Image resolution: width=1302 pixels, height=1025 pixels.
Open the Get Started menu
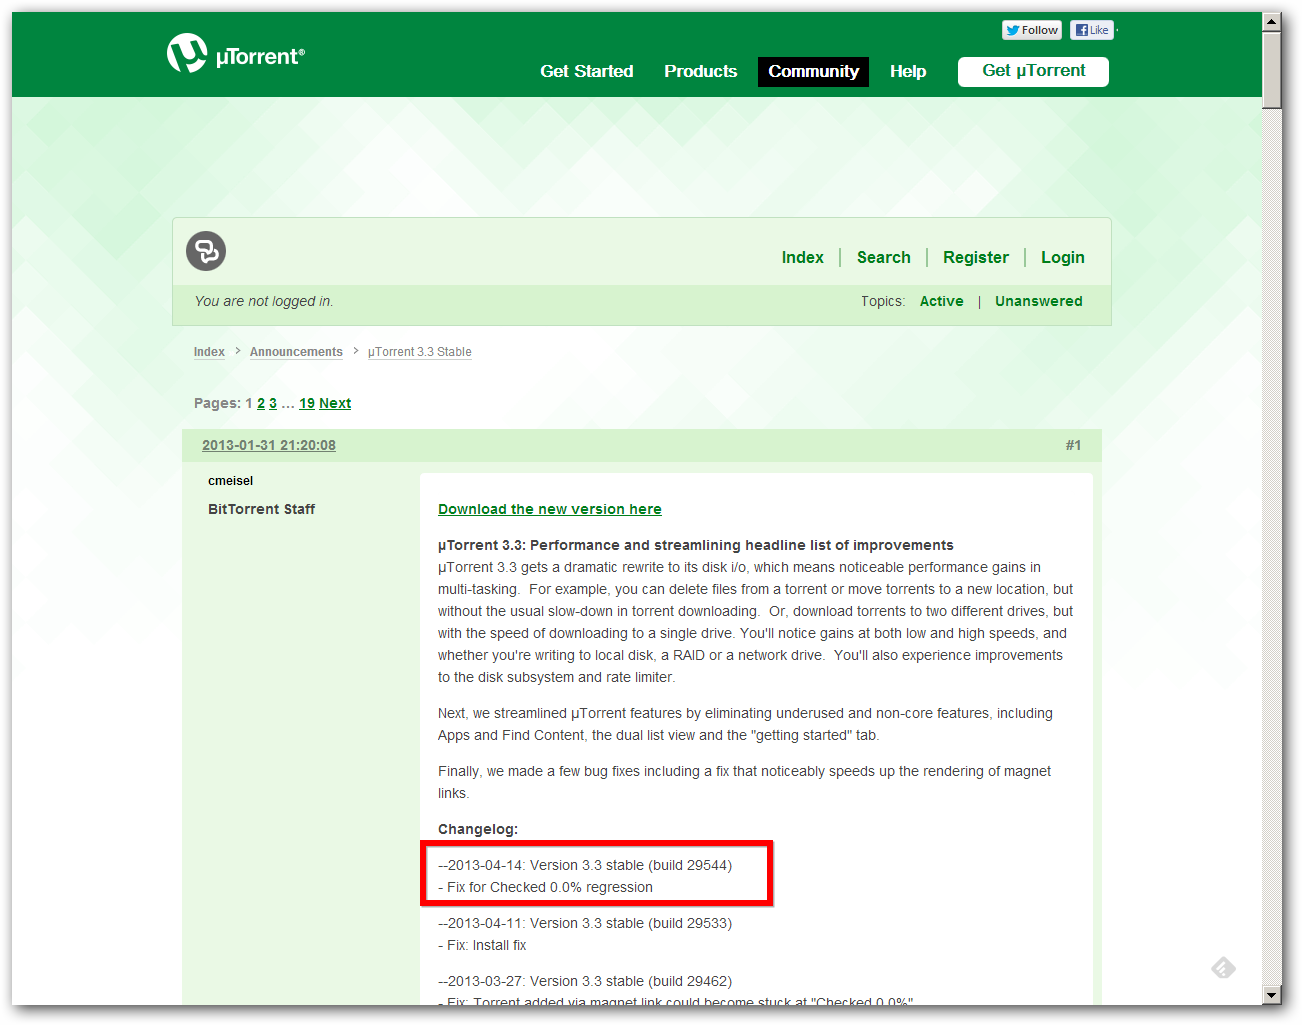(586, 71)
